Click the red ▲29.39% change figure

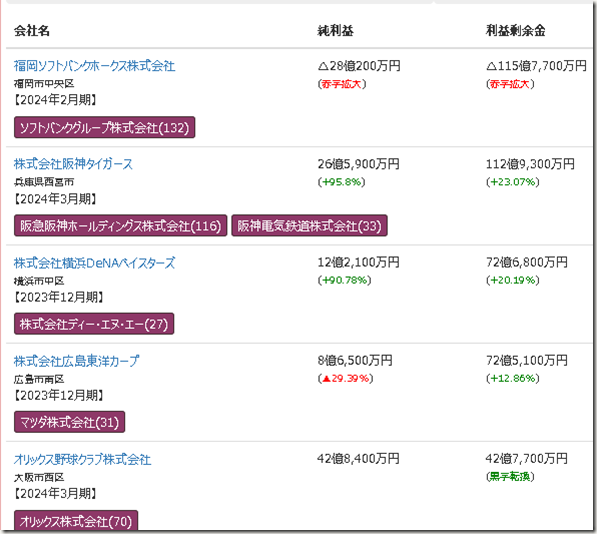click(x=346, y=378)
